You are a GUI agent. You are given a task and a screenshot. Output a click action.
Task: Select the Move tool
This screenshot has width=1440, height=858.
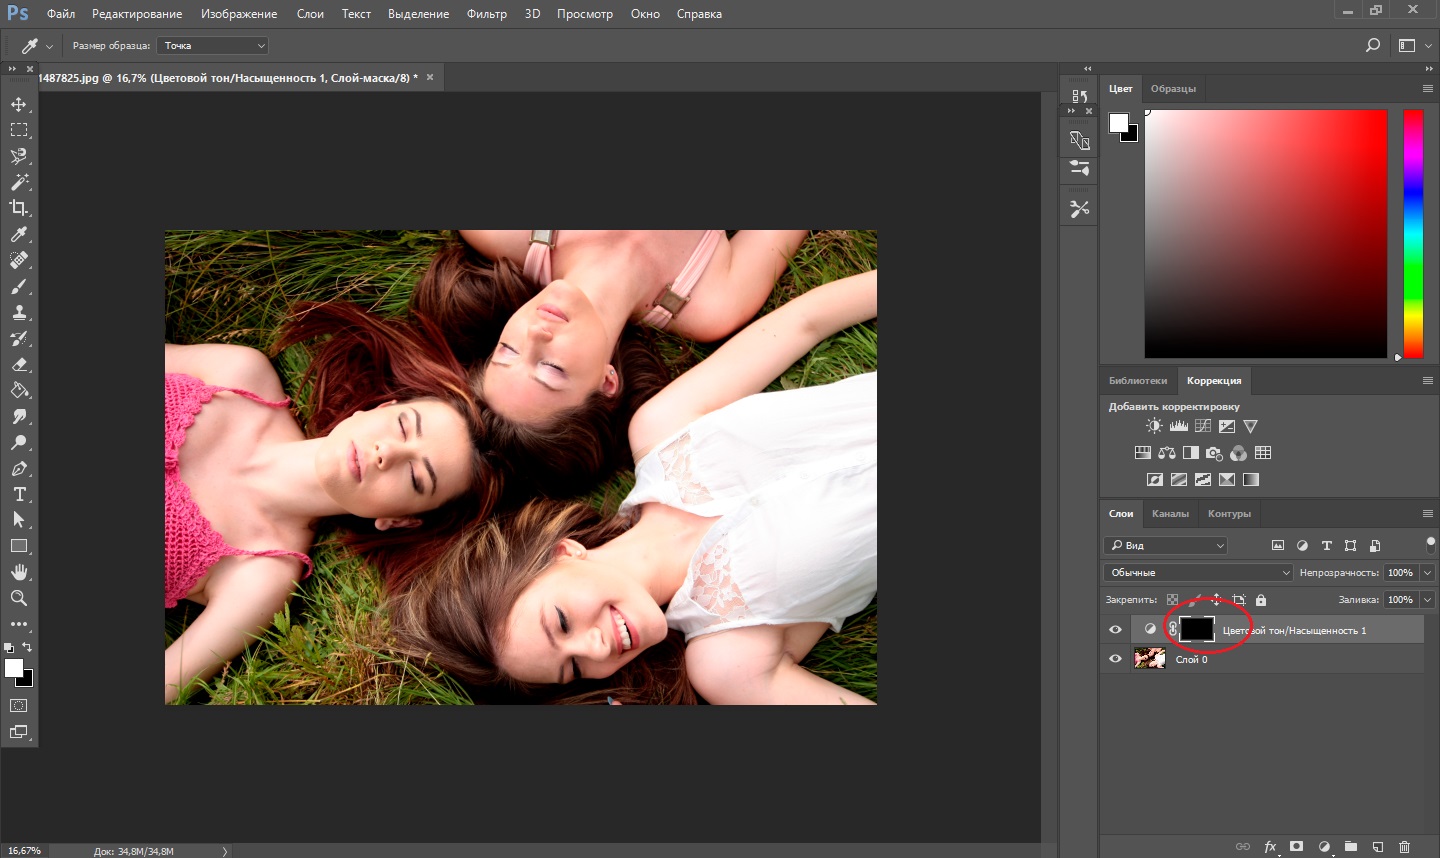[19, 105]
